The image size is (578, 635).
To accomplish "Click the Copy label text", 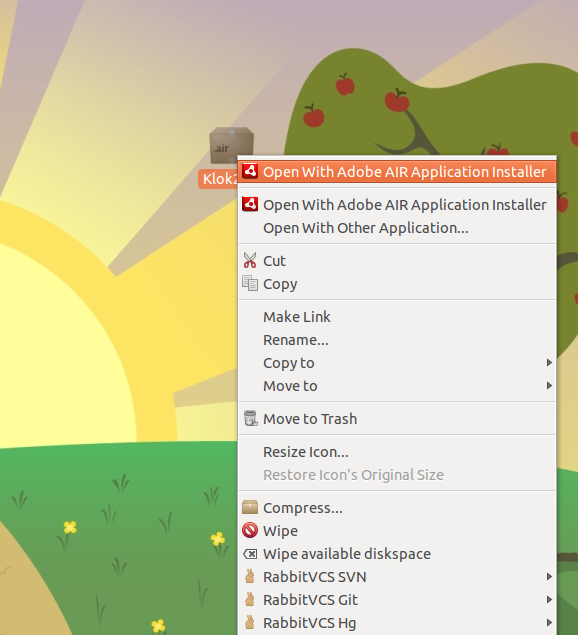I will [280, 284].
